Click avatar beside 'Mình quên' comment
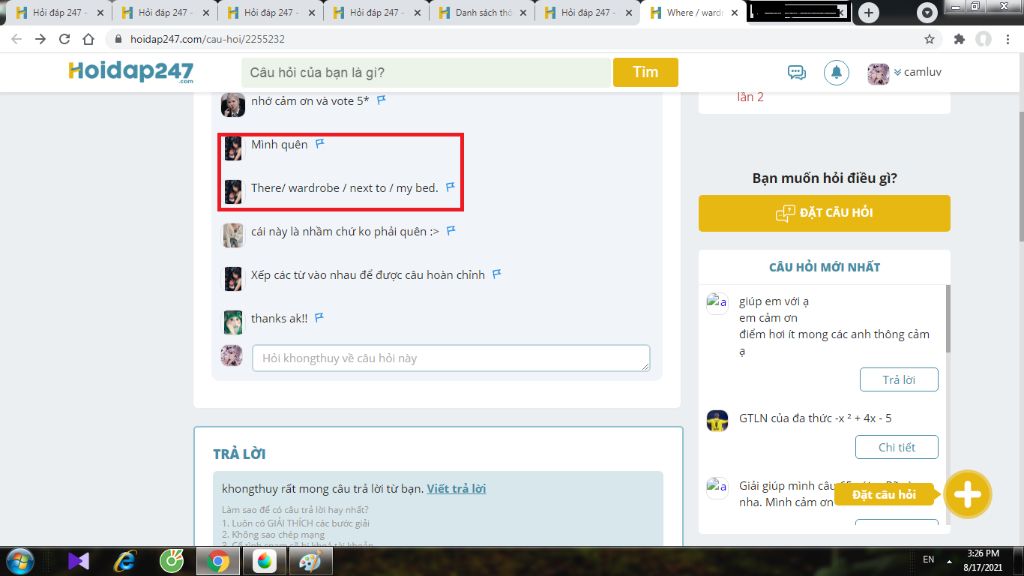The image size is (1024, 576). tap(233, 148)
